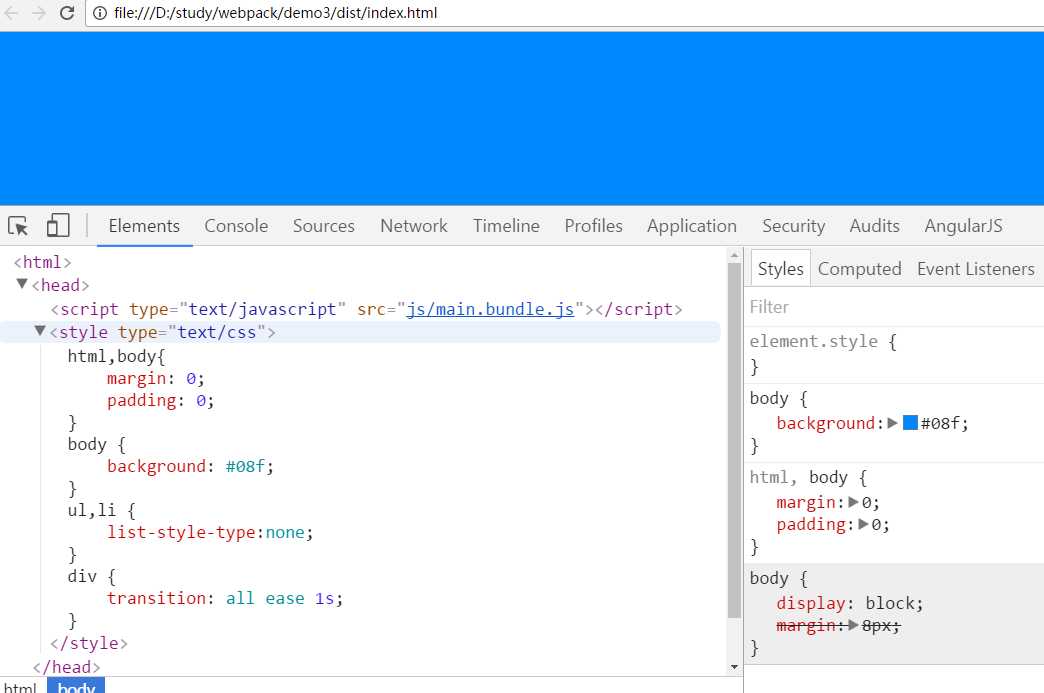Reload the page with refresh icon
The image size is (1044, 693).
tap(67, 13)
